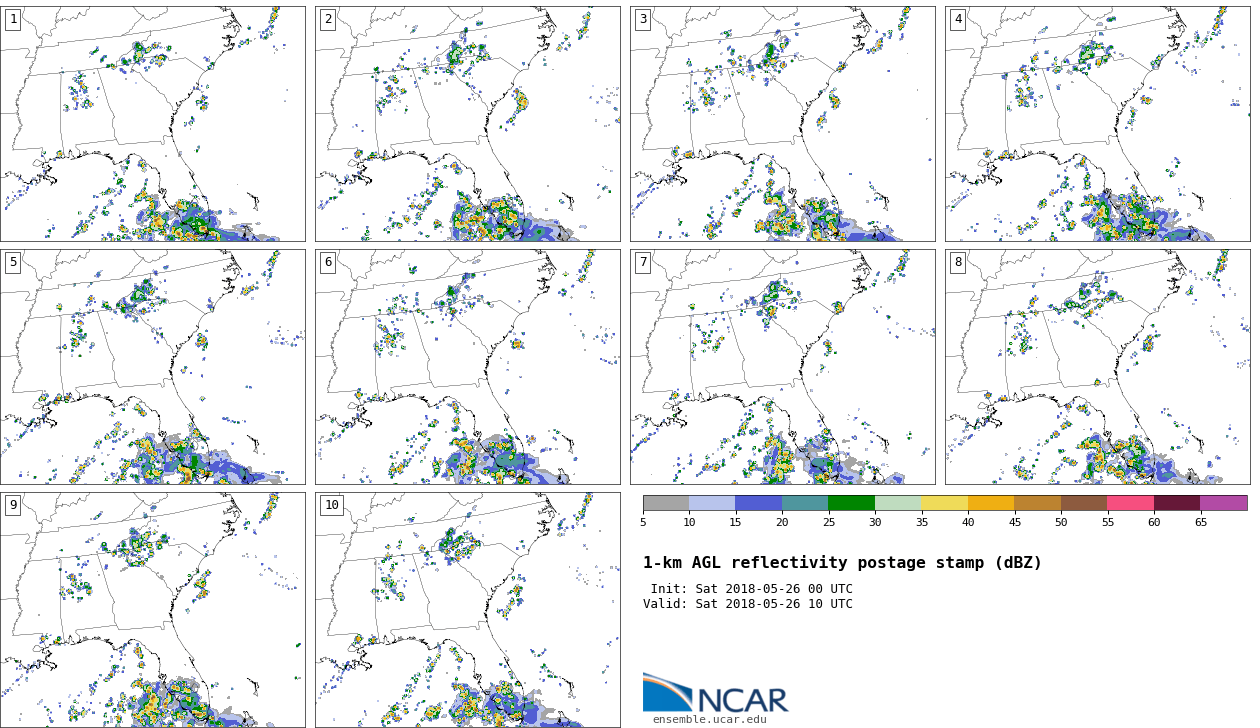
Task: Choose the member 3 postage stamp
Action: point(782,124)
